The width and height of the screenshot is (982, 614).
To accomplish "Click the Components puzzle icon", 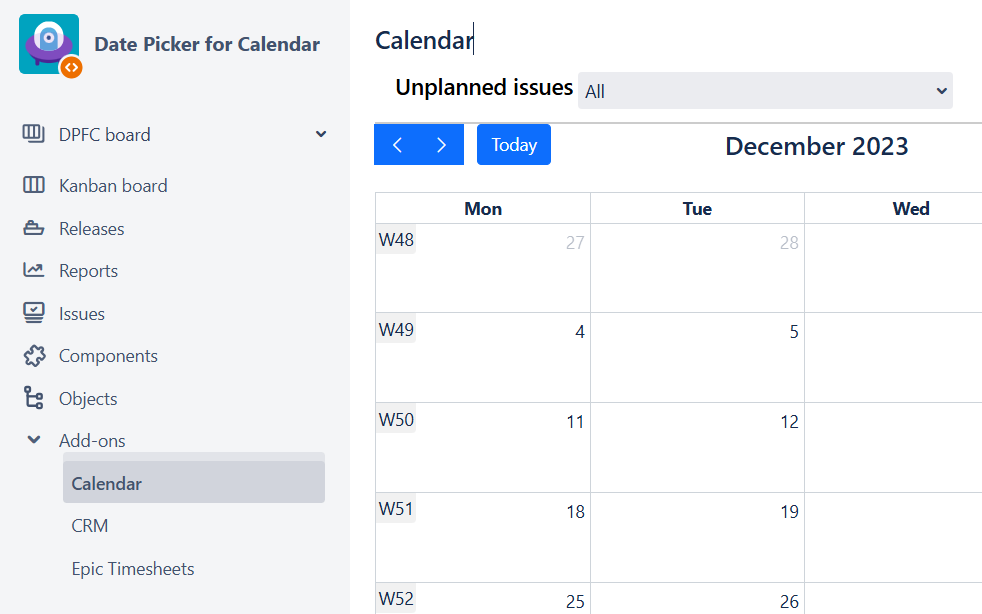I will click(34, 356).
